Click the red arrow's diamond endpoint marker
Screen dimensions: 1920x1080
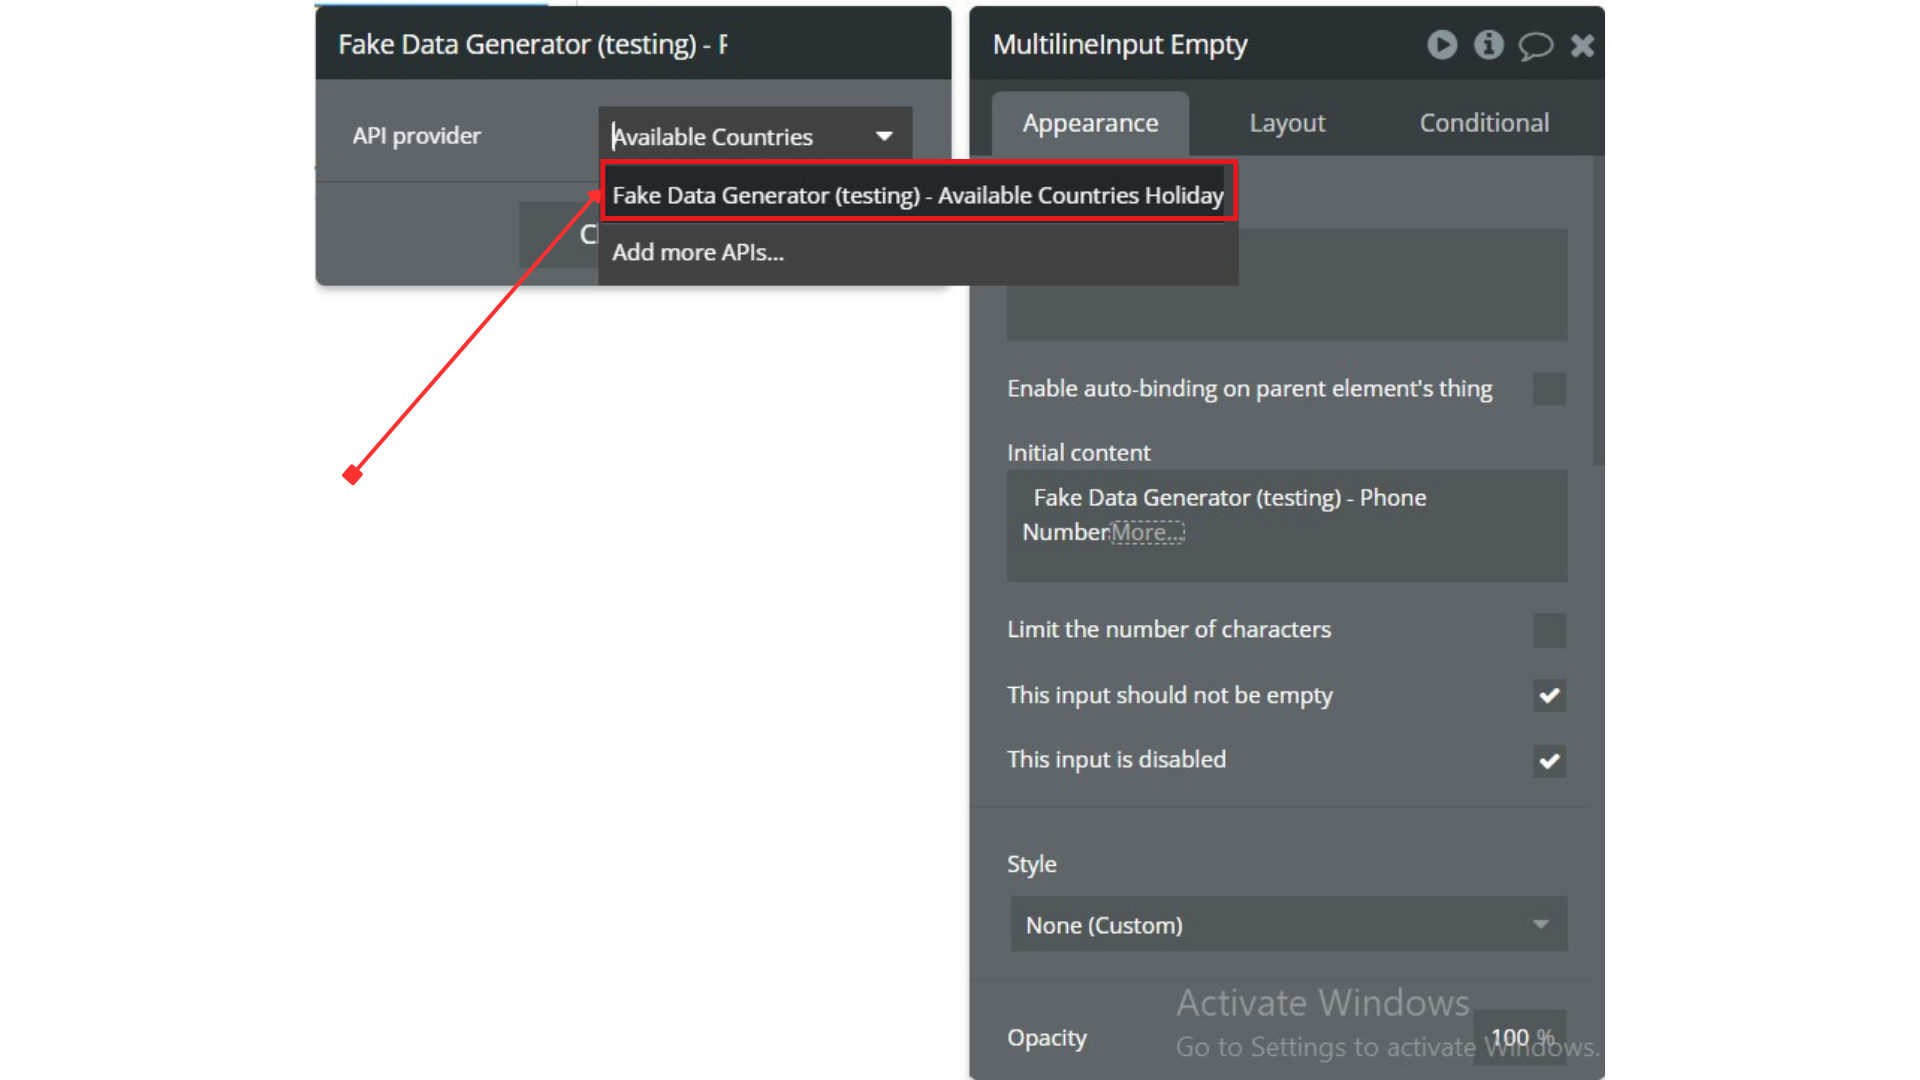click(x=352, y=475)
